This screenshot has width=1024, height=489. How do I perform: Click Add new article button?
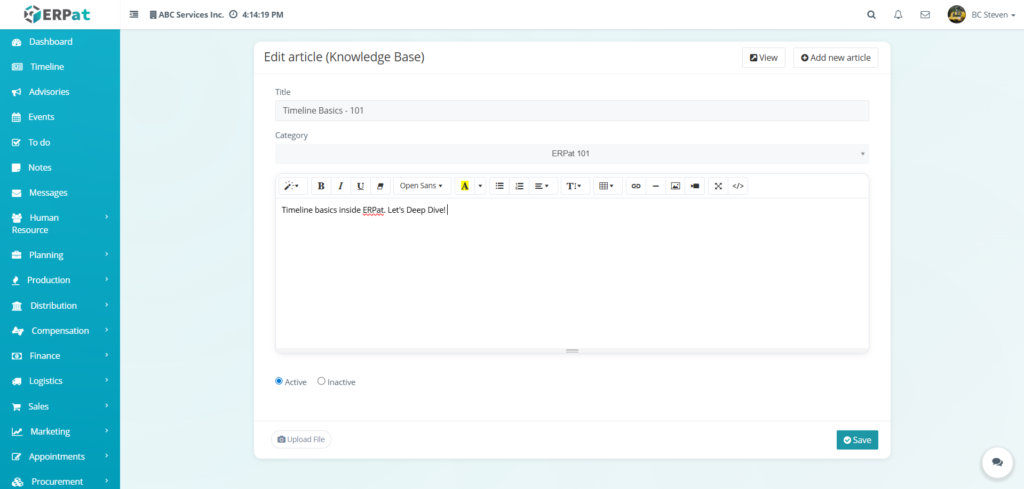(x=835, y=57)
